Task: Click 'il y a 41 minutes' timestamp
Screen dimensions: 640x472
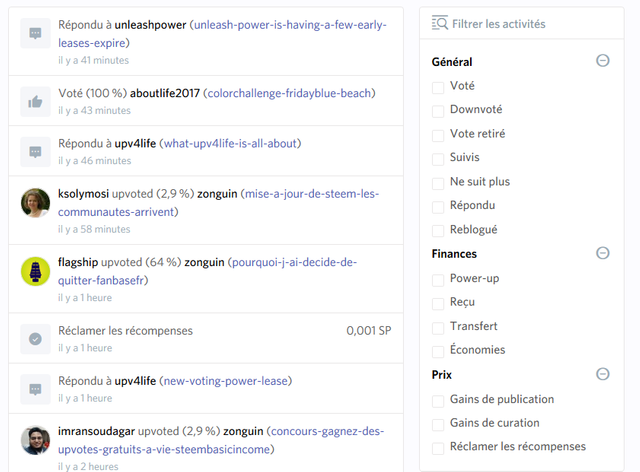Action: pyautogui.click(x=93, y=60)
